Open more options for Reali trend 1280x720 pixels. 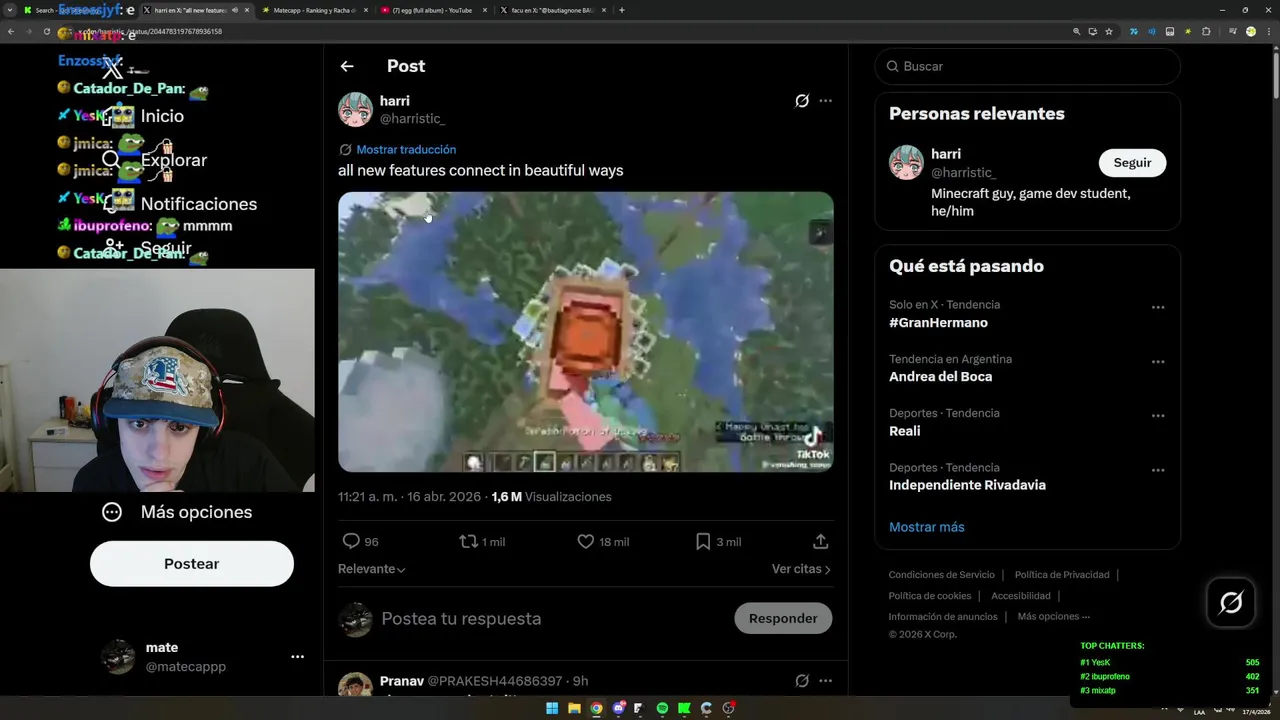tap(1158, 416)
